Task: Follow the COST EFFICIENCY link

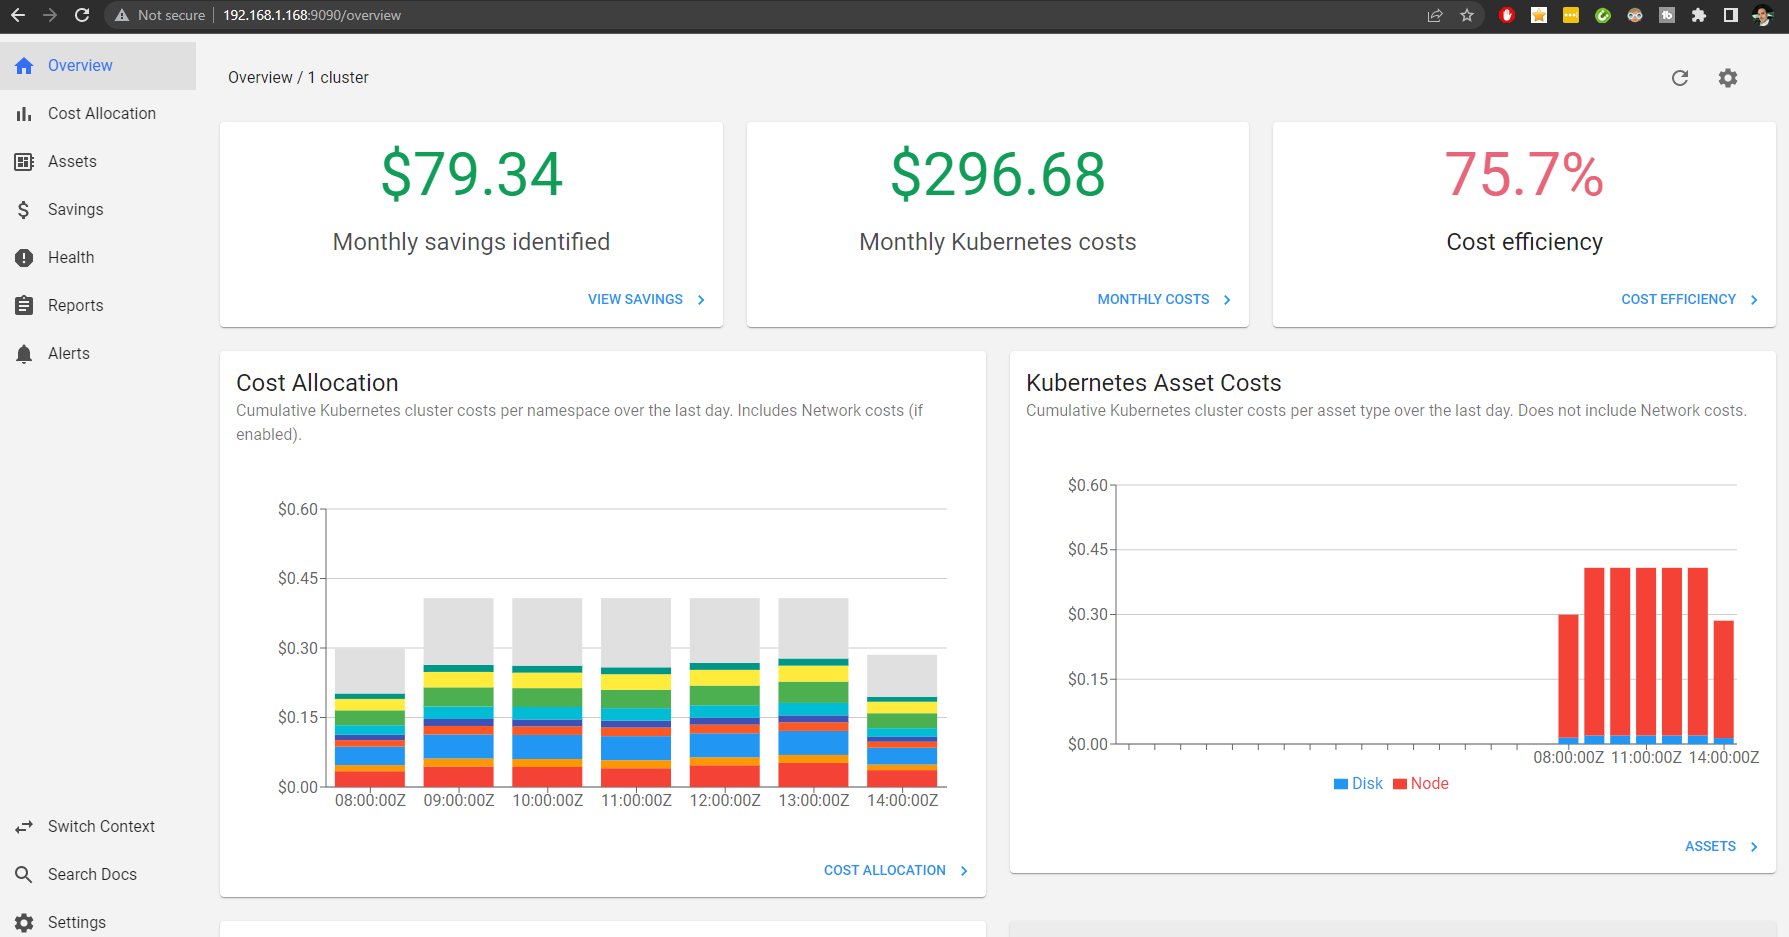Action: click(x=1678, y=299)
